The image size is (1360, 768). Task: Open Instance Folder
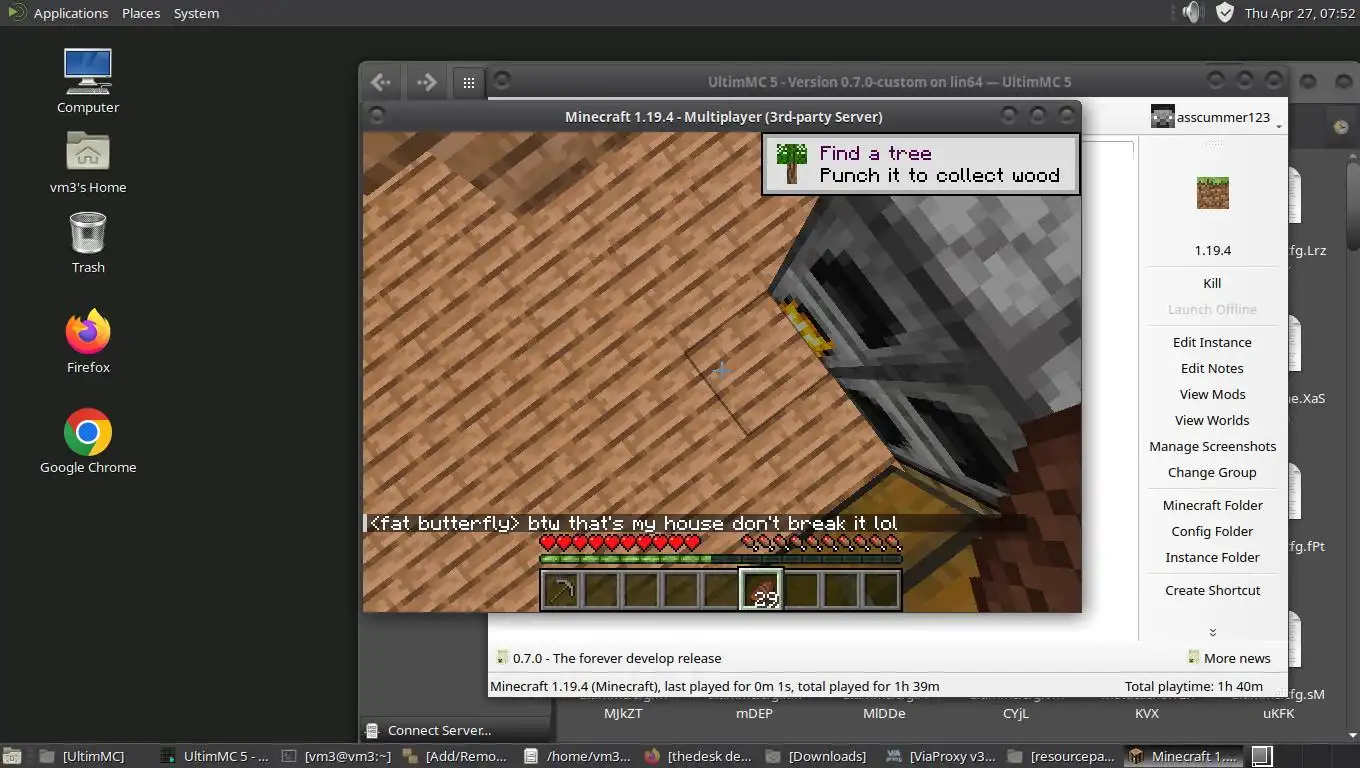(x=1213, y=557)
